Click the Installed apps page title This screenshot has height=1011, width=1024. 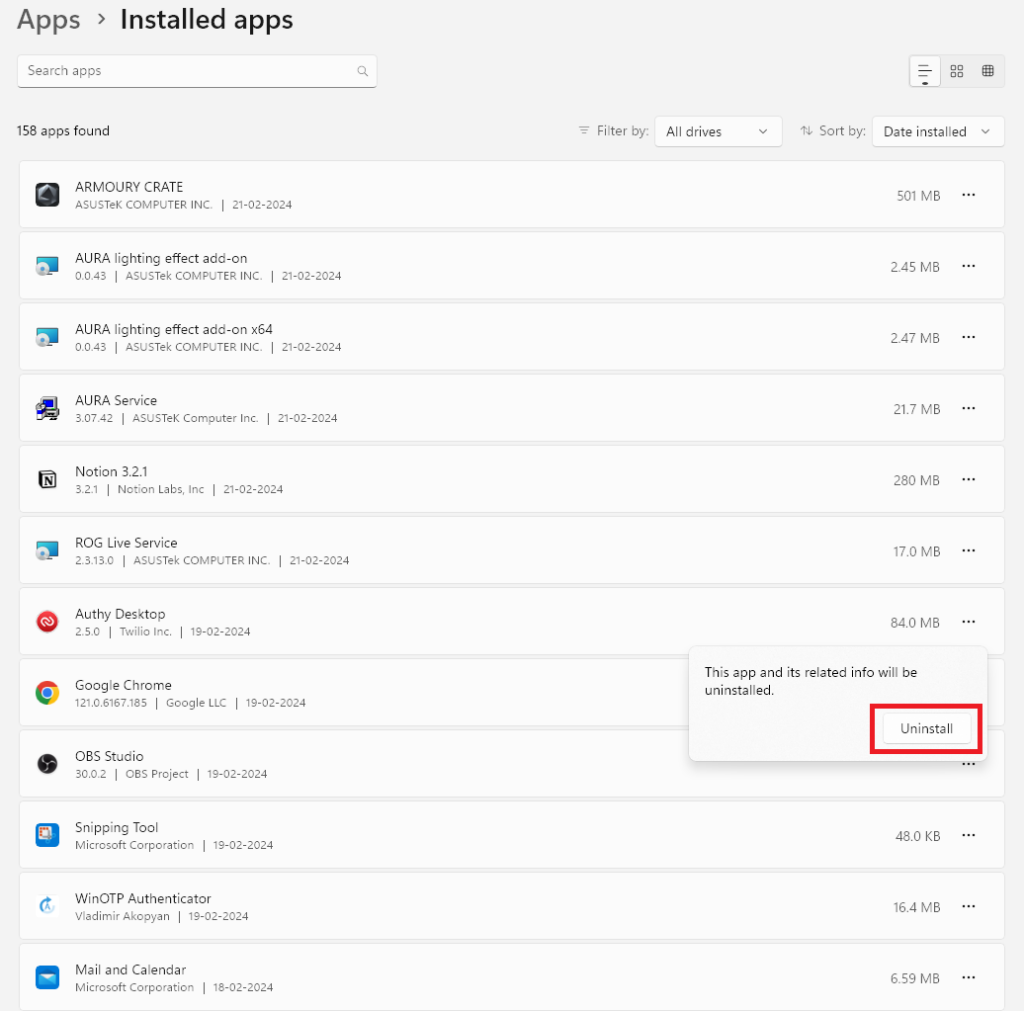pyautogui.click(x=206, y=20)
